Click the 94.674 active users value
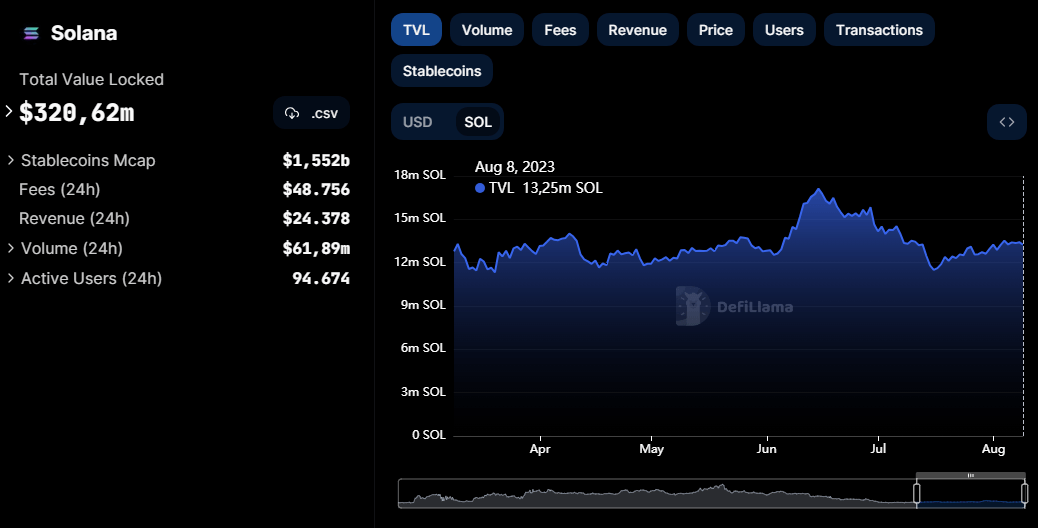This screenshot has height=528, width=1038. (321, 279)
